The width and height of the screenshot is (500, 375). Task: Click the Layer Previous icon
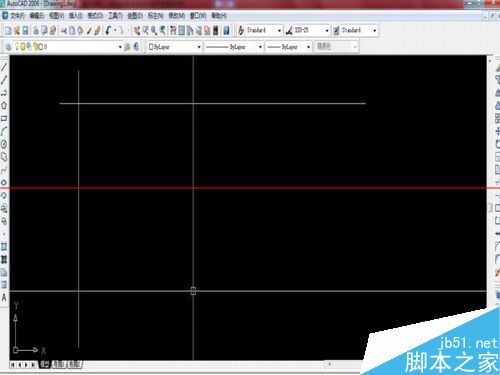point(136,47)
